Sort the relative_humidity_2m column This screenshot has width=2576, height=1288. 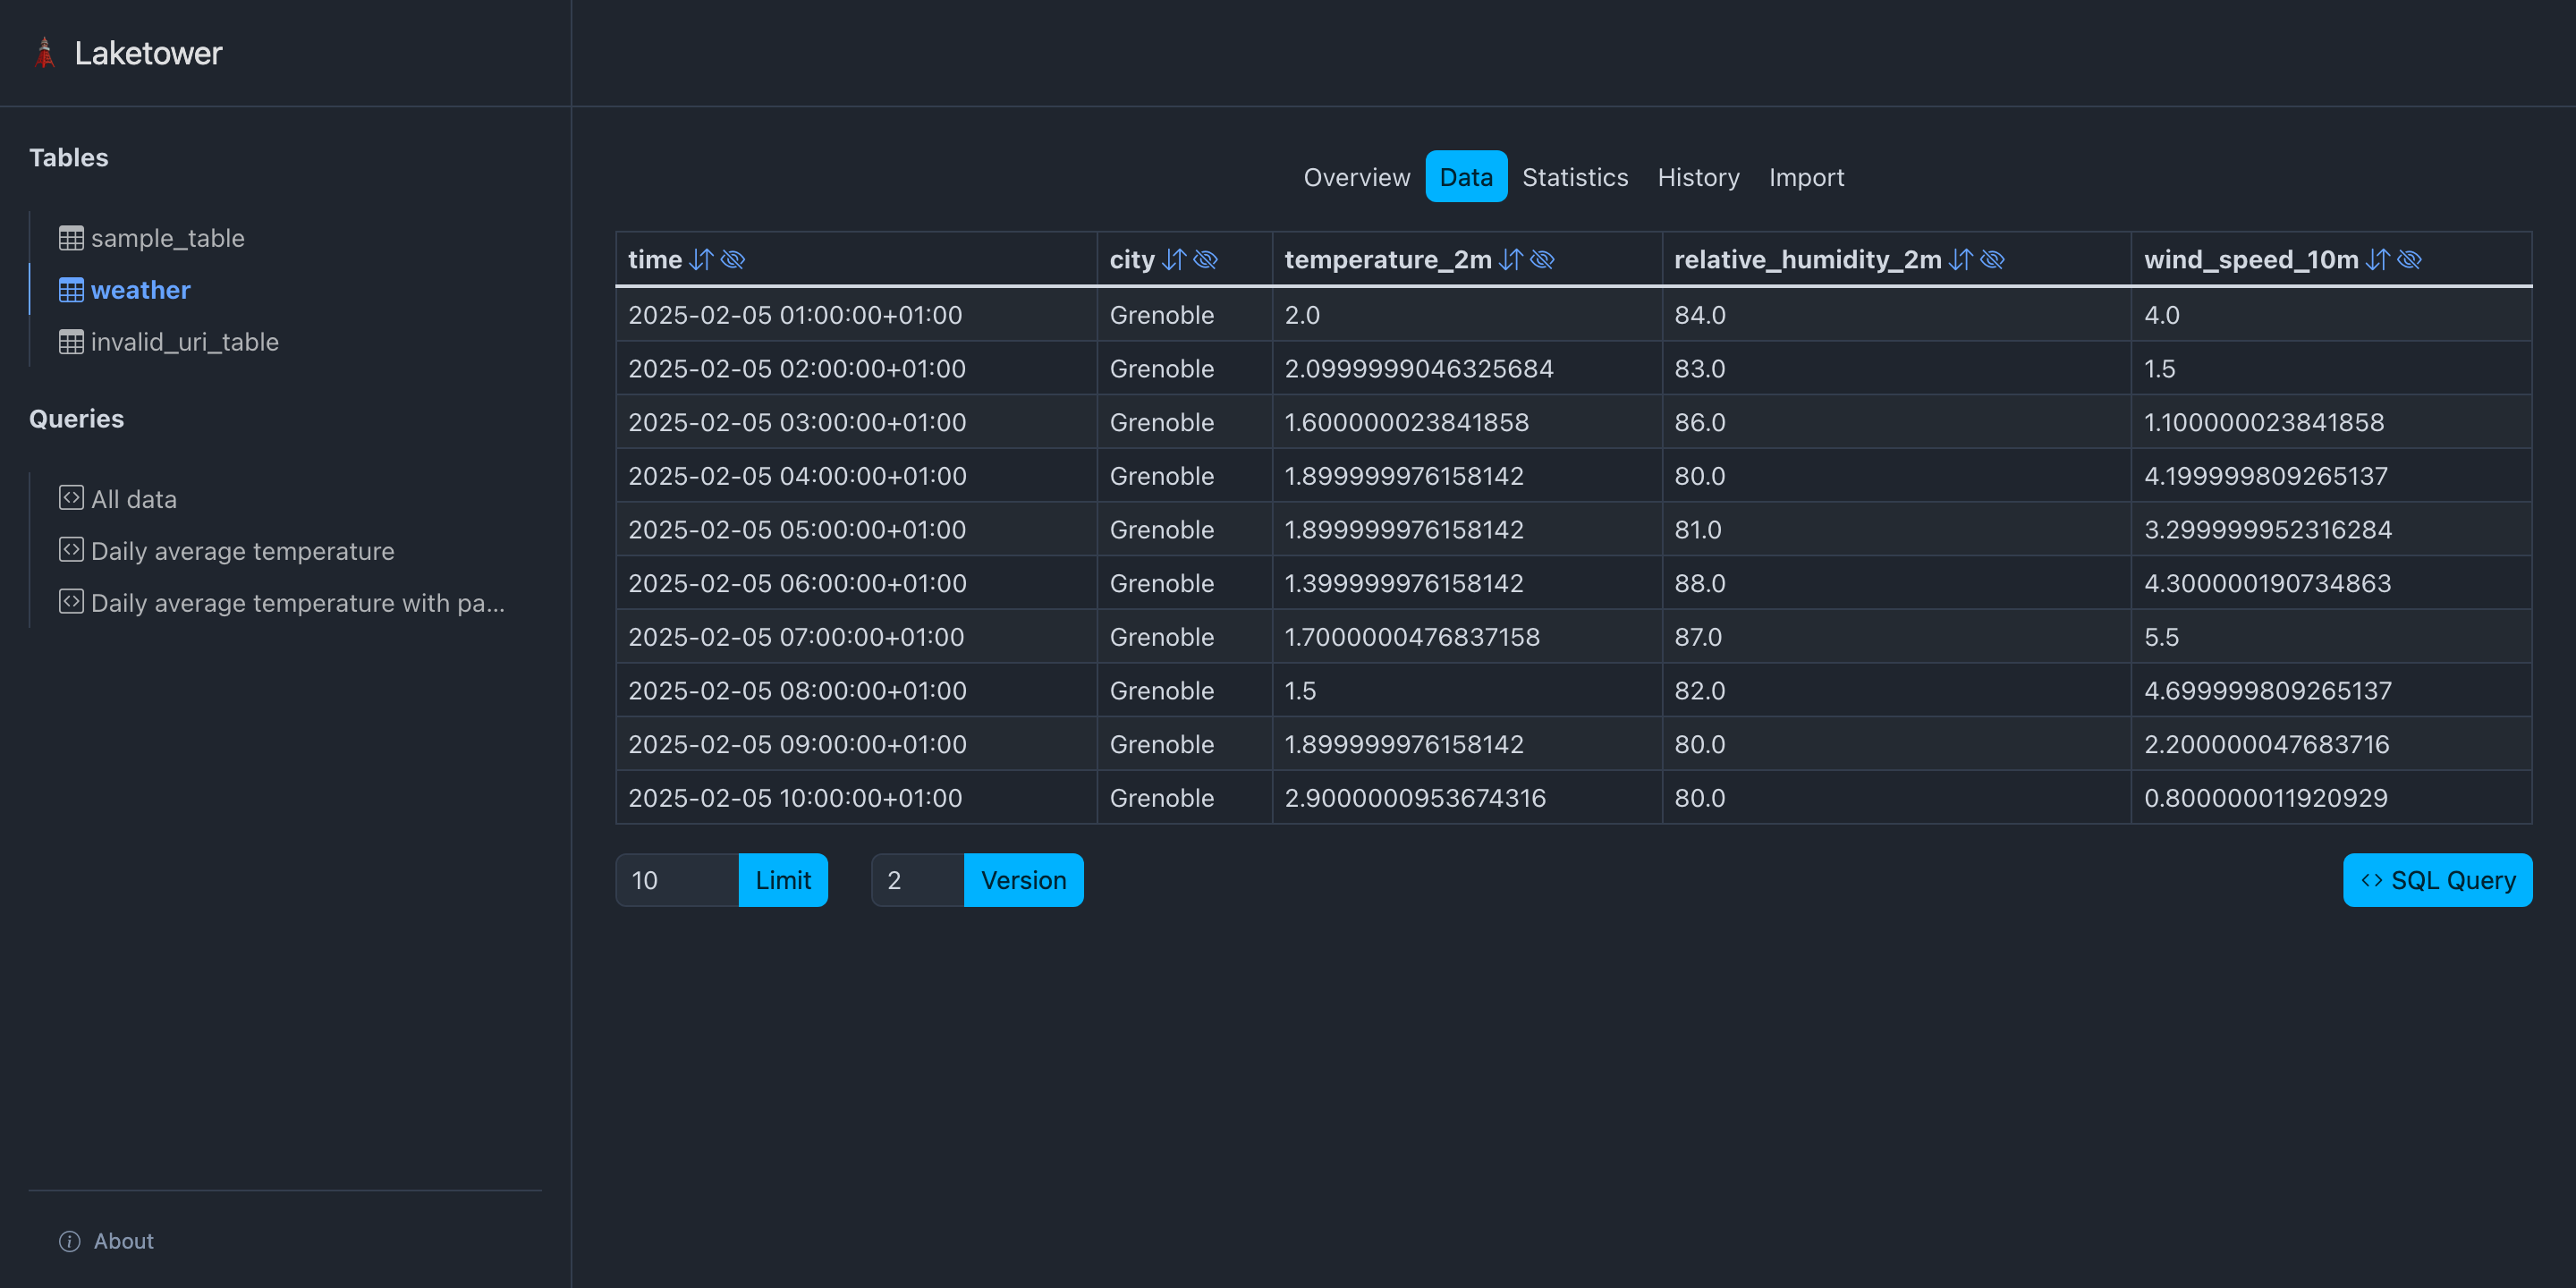(1960, 259)
